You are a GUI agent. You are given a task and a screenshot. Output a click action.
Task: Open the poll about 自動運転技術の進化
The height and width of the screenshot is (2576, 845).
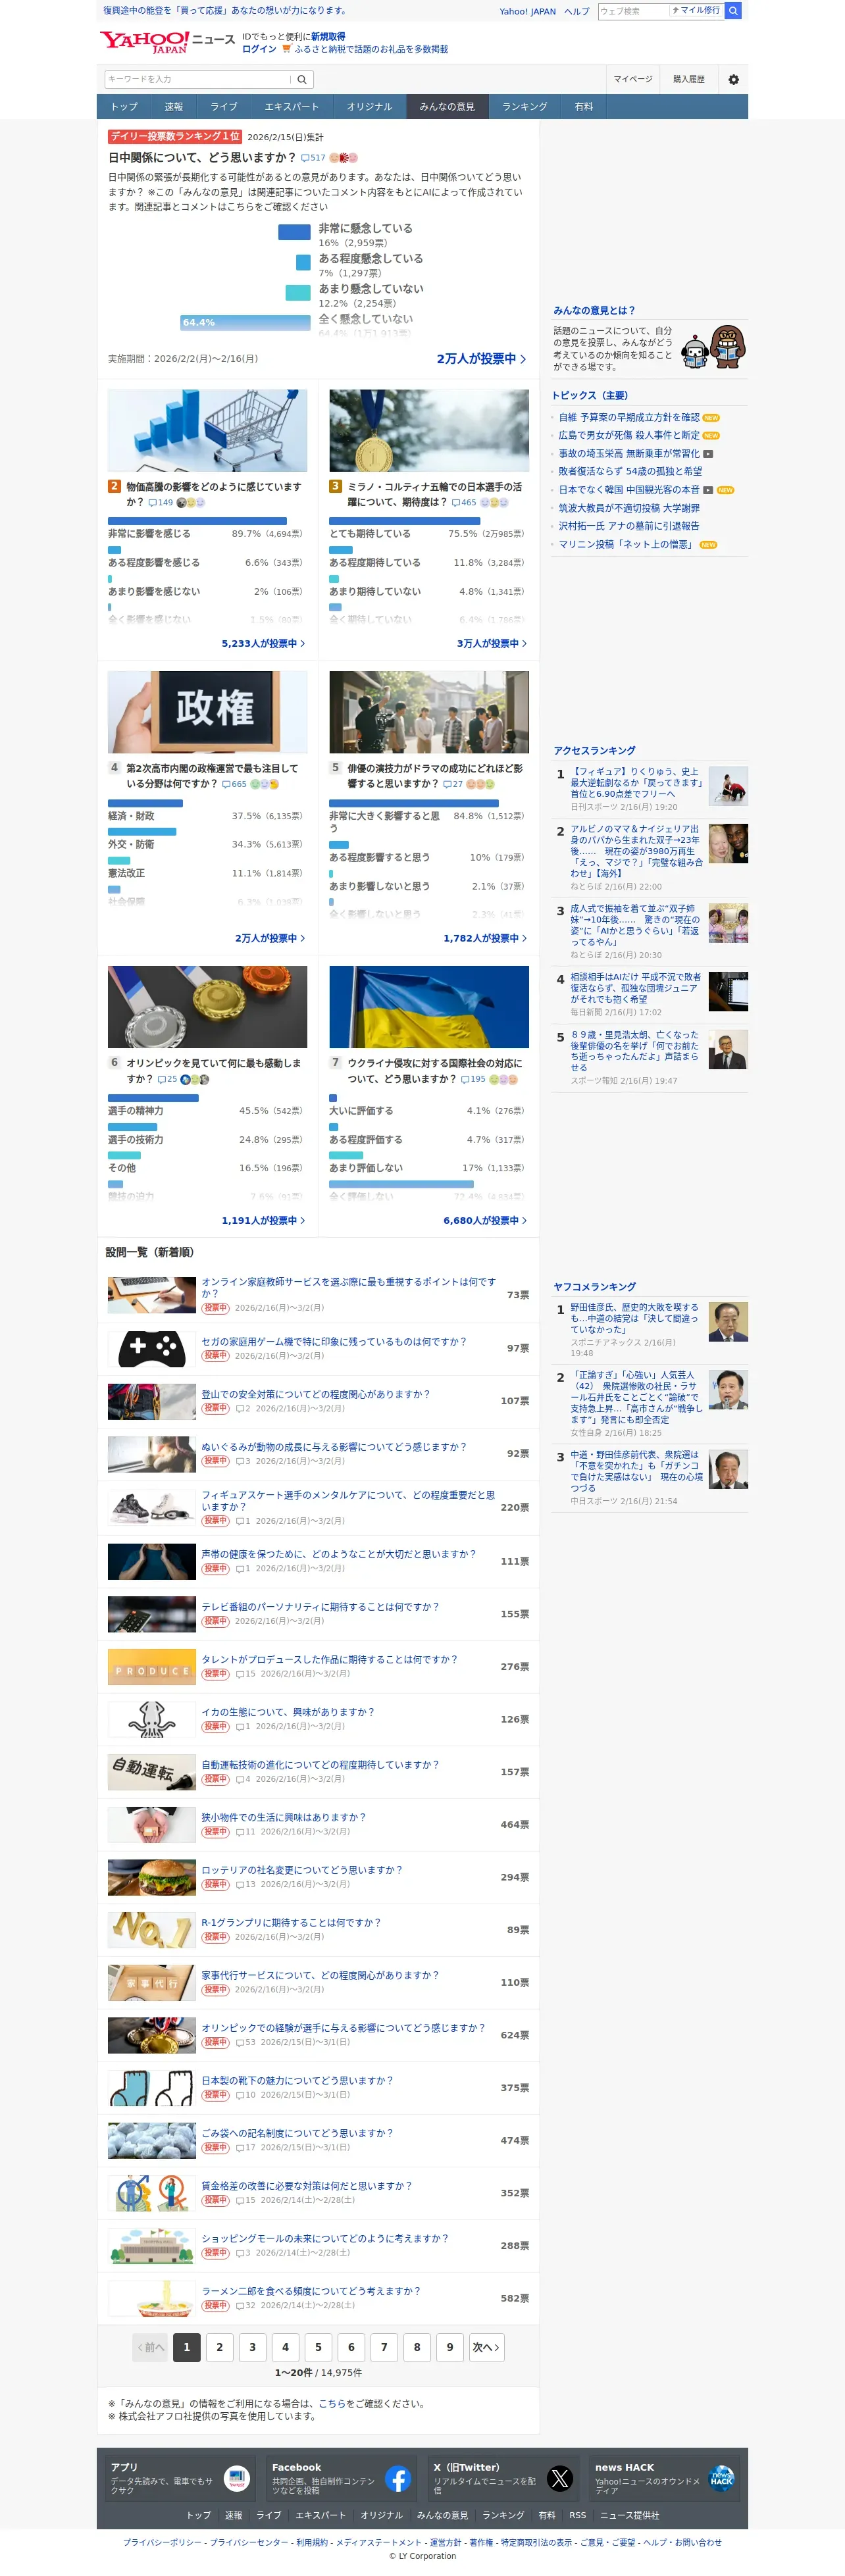click(x=320, y=1765)
